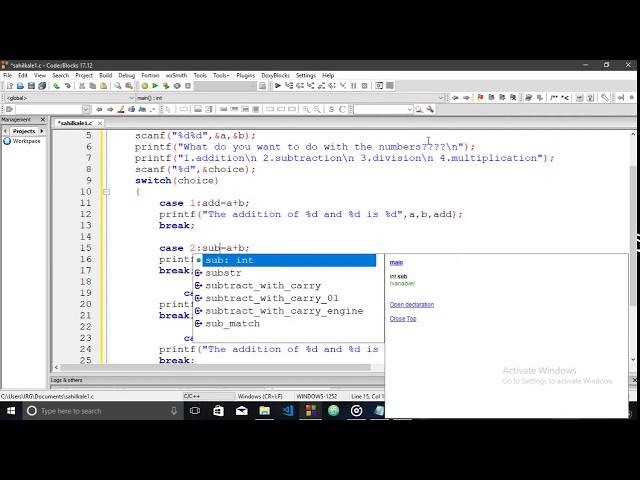Click the Save all files icon
This screenshot has height=480, width=640.
[42, 86]
